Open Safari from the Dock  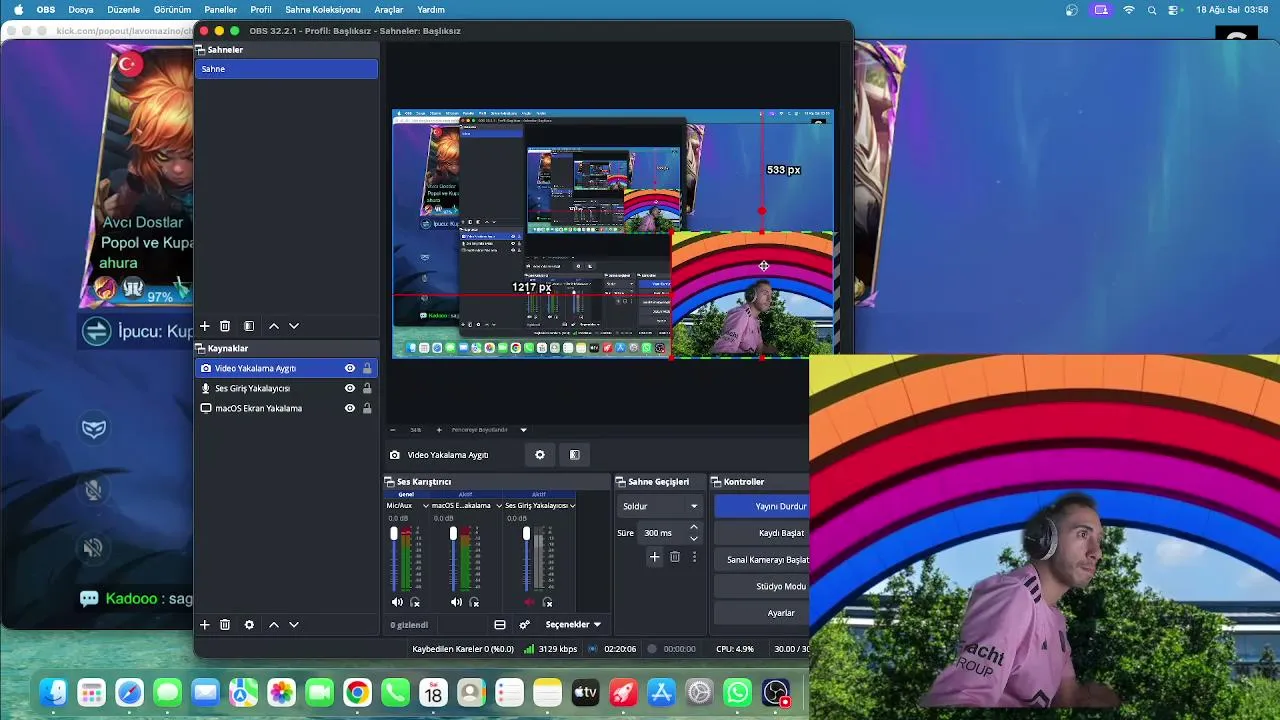[x=129, y=693]
